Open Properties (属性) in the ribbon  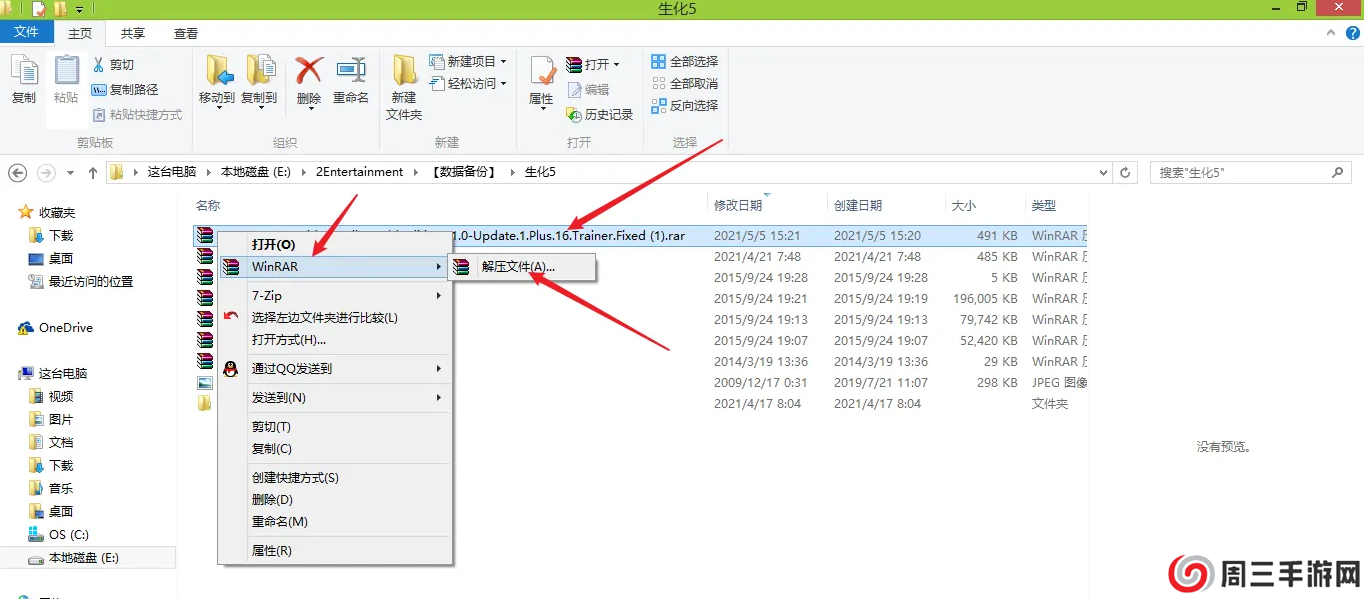[x=541, y=74]
